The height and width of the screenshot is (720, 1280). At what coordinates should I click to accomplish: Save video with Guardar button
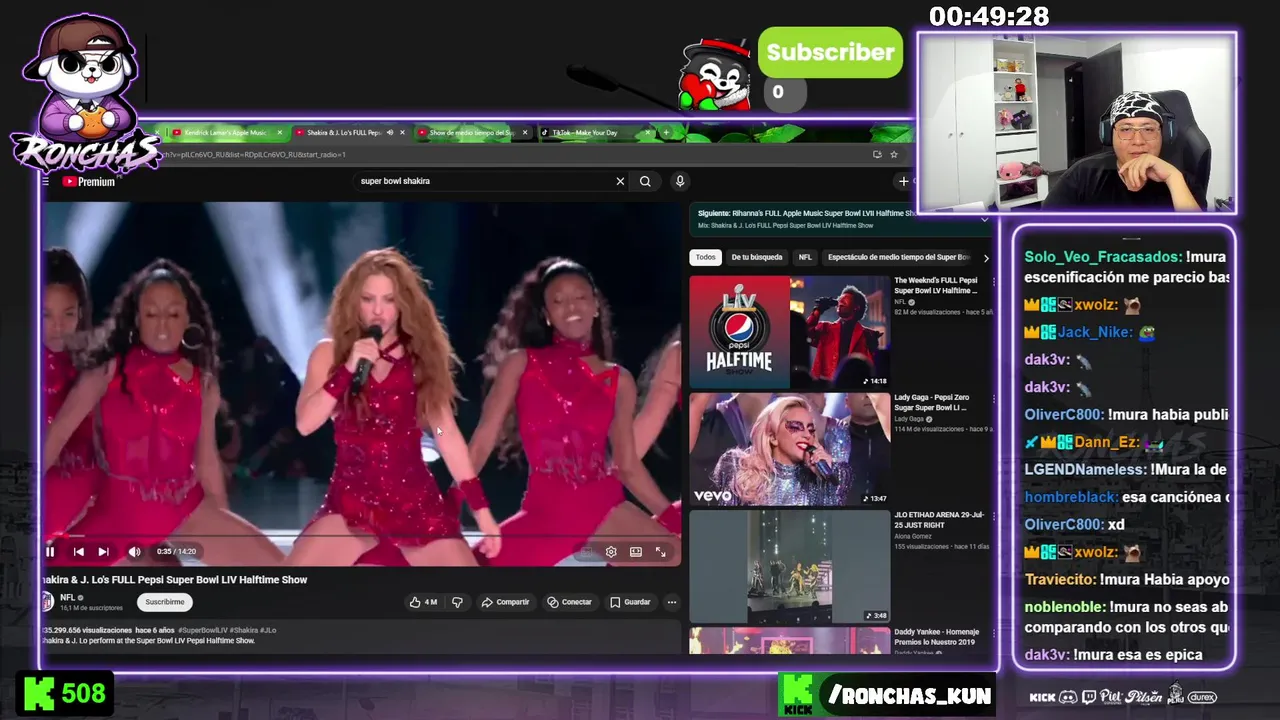tap(630, 602)
